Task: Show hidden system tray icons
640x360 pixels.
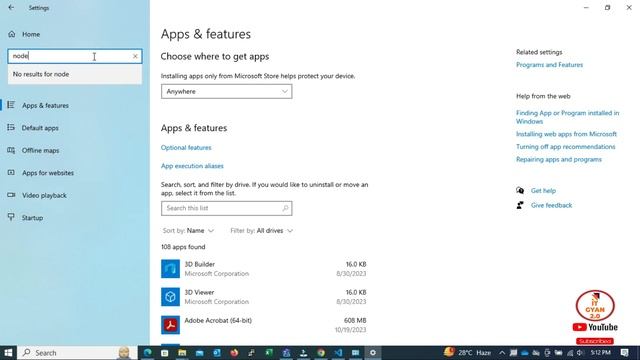Action: coord(502,353)
